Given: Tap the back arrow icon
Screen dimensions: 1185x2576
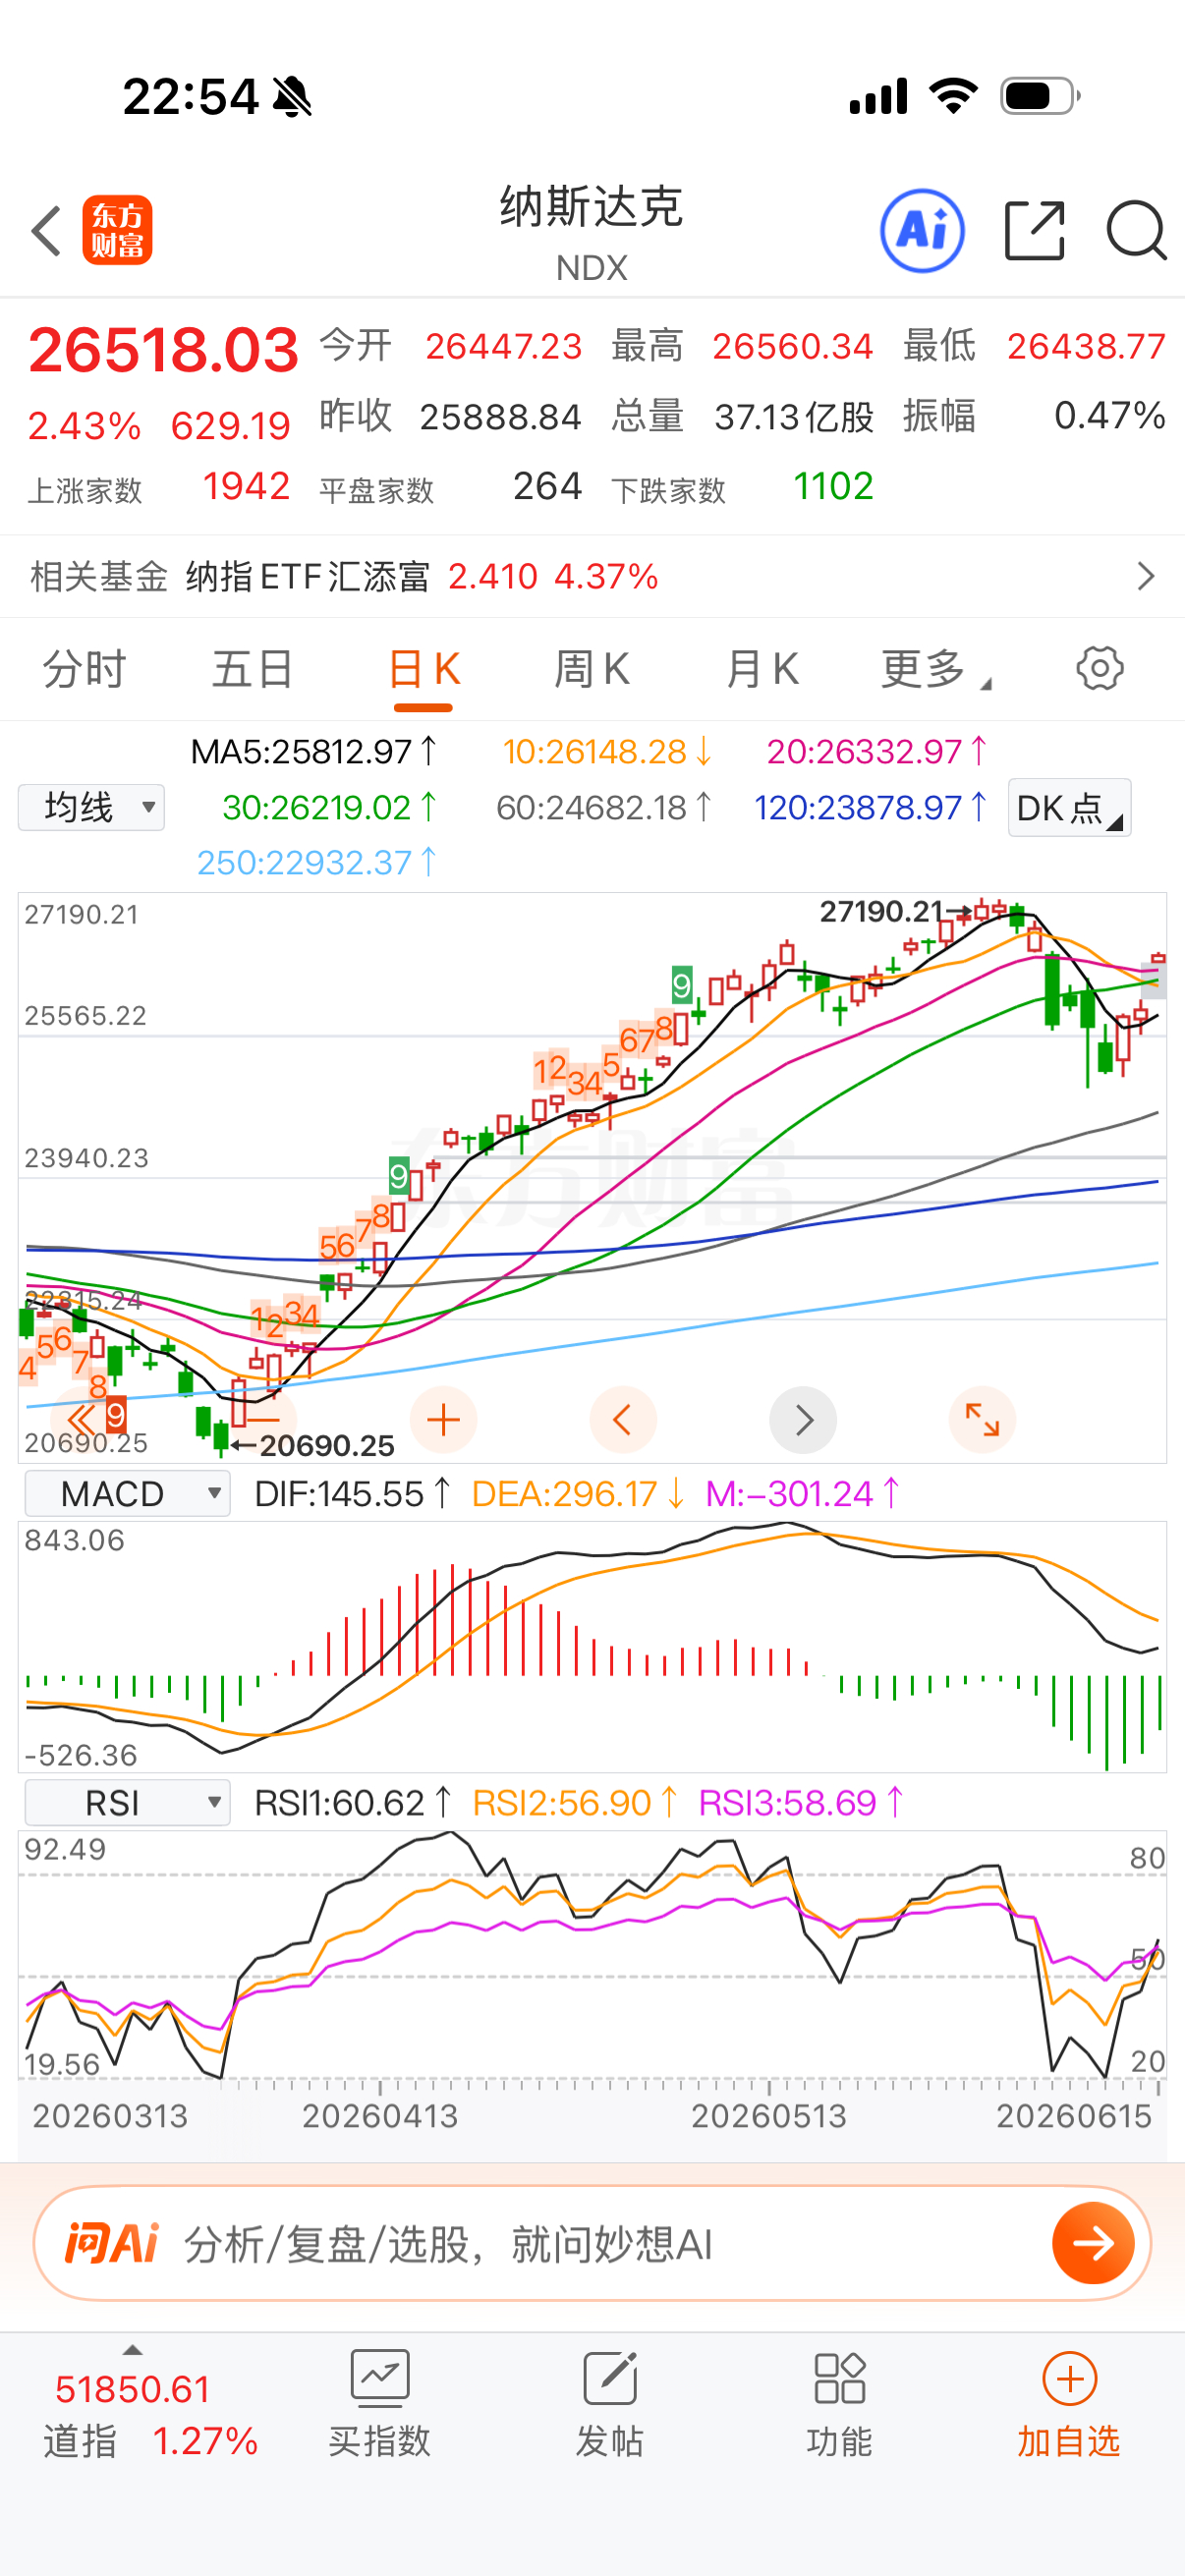Looking at the screenshot, I should [x=46, y=231].
